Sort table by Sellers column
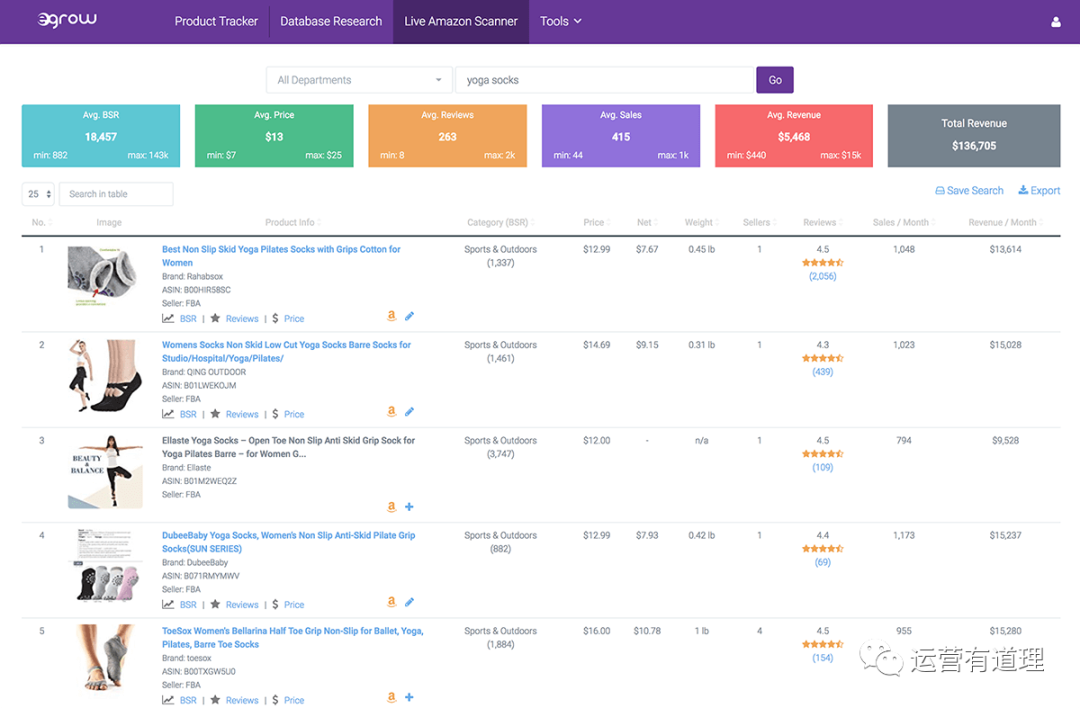This screenshot has height=708, width=1080. [x=760, y=222]
